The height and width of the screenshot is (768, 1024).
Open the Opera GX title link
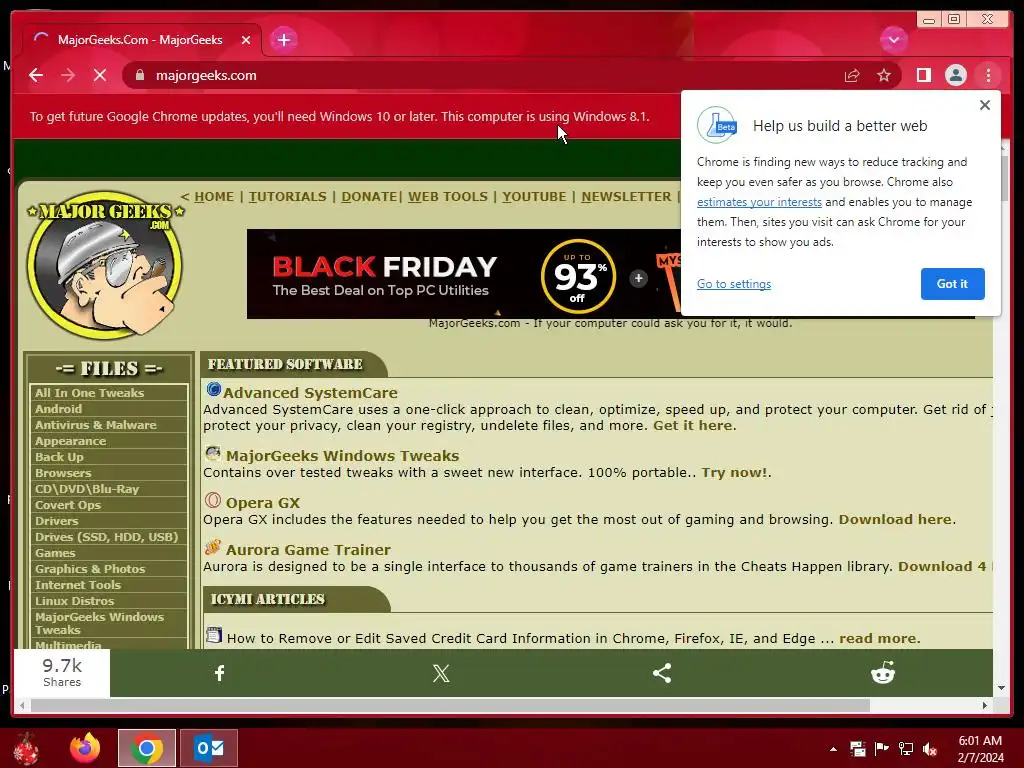(263, 503)
